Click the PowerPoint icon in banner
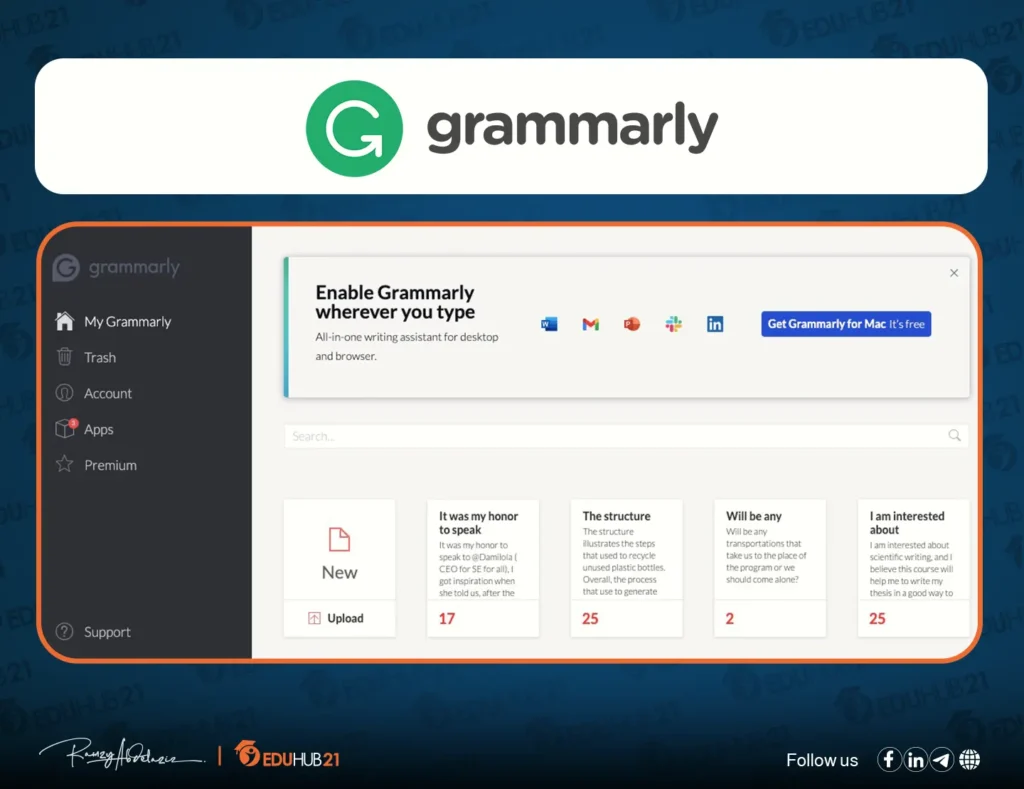The height and width of the screenshot is (789, 1024). pyautogui.click(x=631, y=324)
